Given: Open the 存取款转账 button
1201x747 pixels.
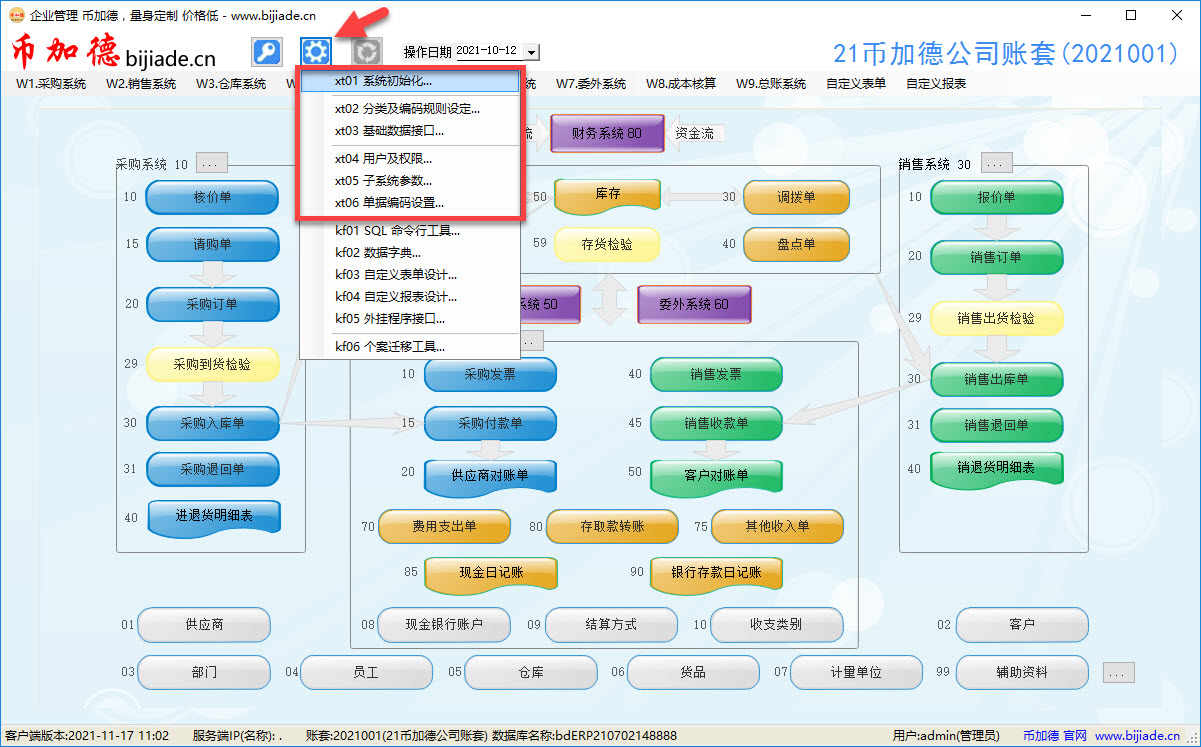Looking at the screenshot, I should pyautogui.click(x=612, y=527).
